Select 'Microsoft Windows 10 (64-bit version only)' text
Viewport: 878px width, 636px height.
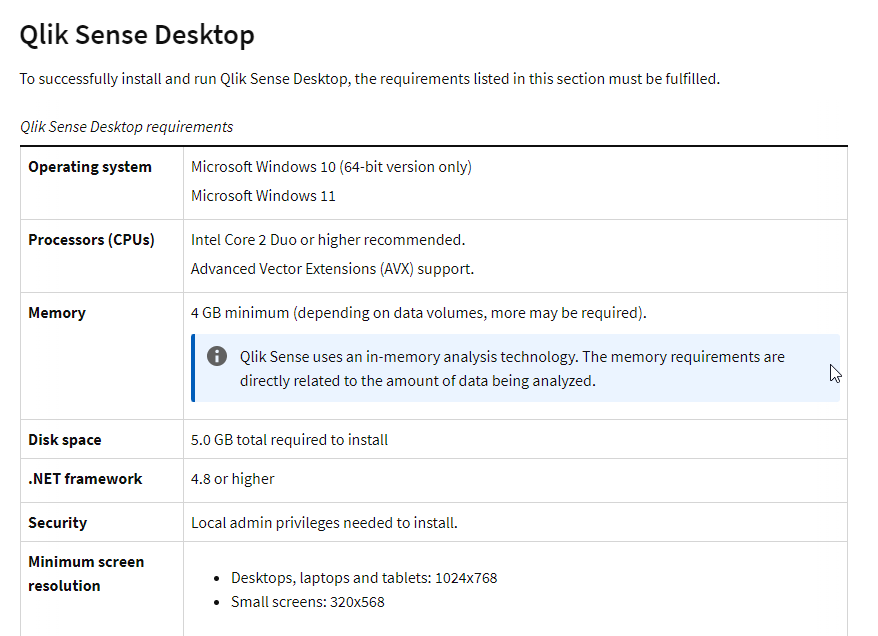[331, 167]
